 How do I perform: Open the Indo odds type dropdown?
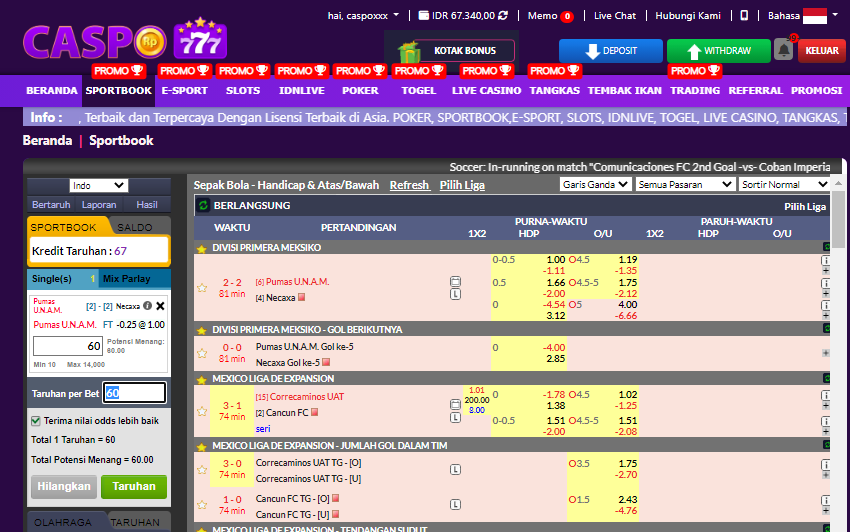click(x=98, y=185)
